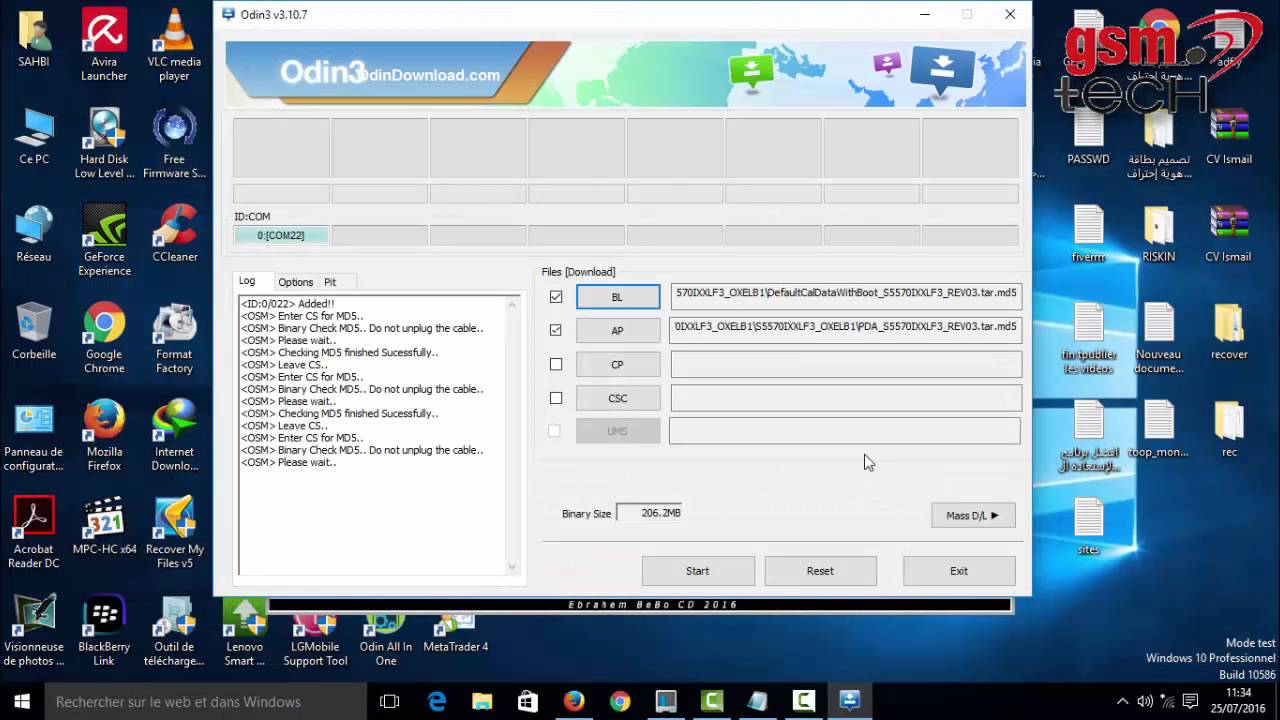Open GeForce Experience desktop icon
This screenshot has height=720, width=1280.
[x=104, y=240]
